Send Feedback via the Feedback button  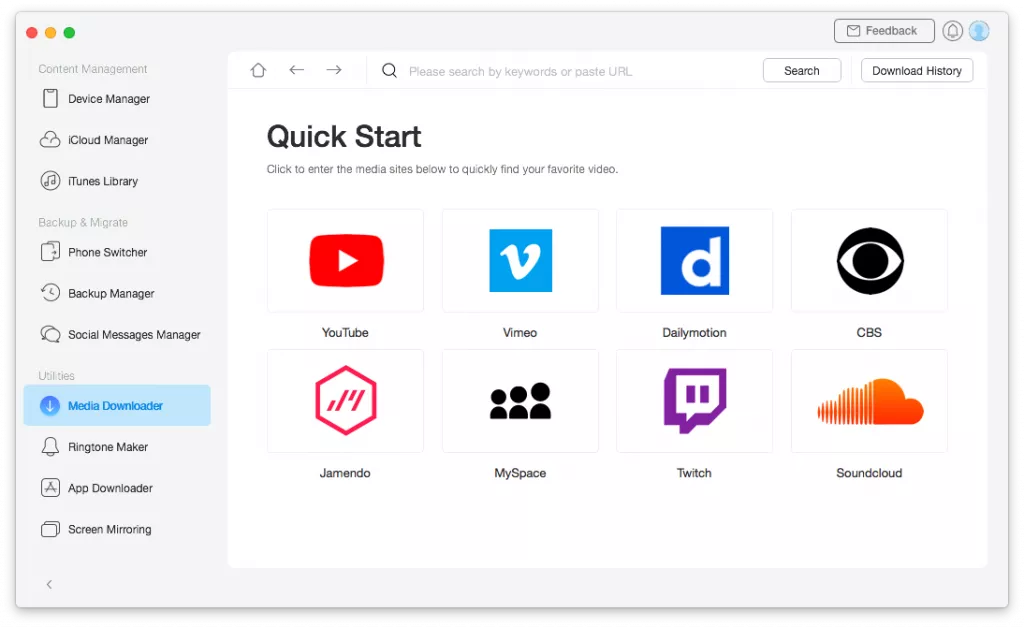click(884, 31)
